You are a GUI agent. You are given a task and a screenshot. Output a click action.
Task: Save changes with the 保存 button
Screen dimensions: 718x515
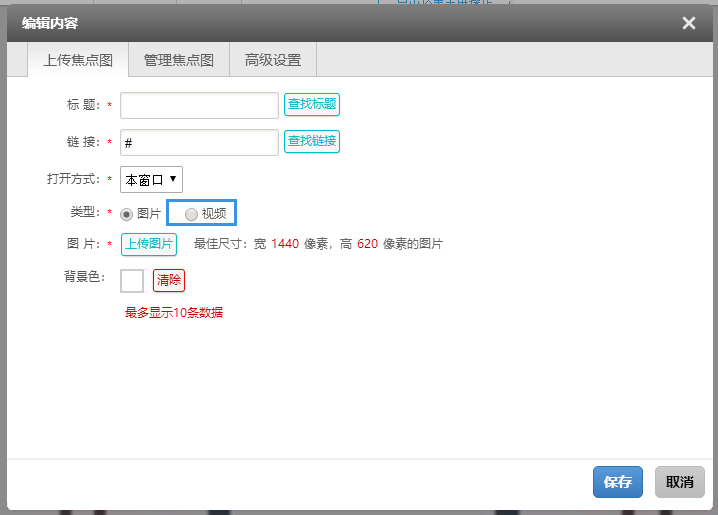(617, 482)
